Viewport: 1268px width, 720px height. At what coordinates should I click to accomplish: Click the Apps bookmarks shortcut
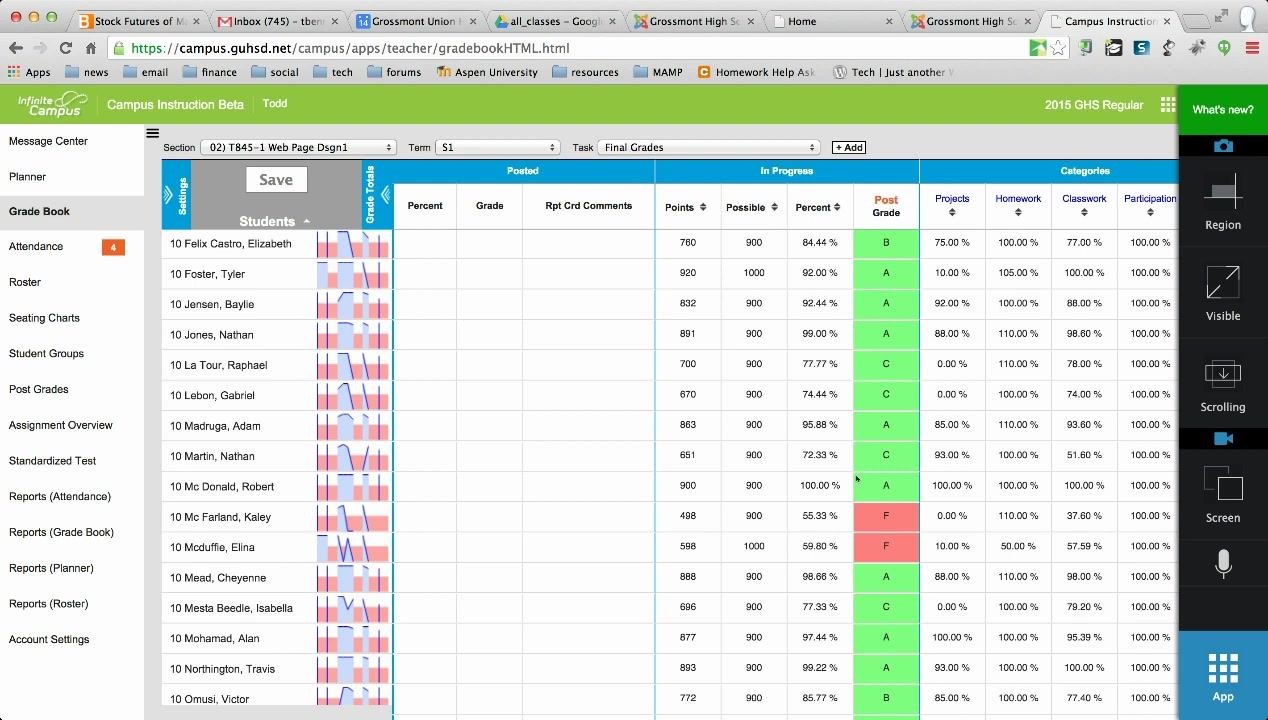tap(28, 72)
